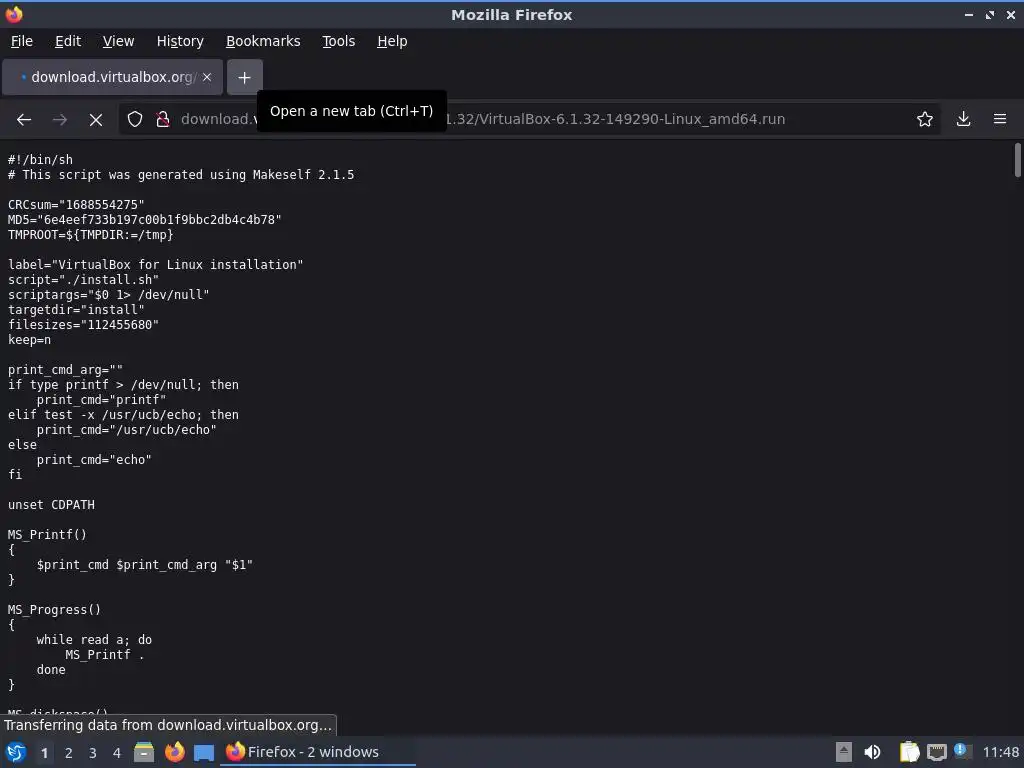
Task: Stop loading the page
Action: click(x=95, y=120)
